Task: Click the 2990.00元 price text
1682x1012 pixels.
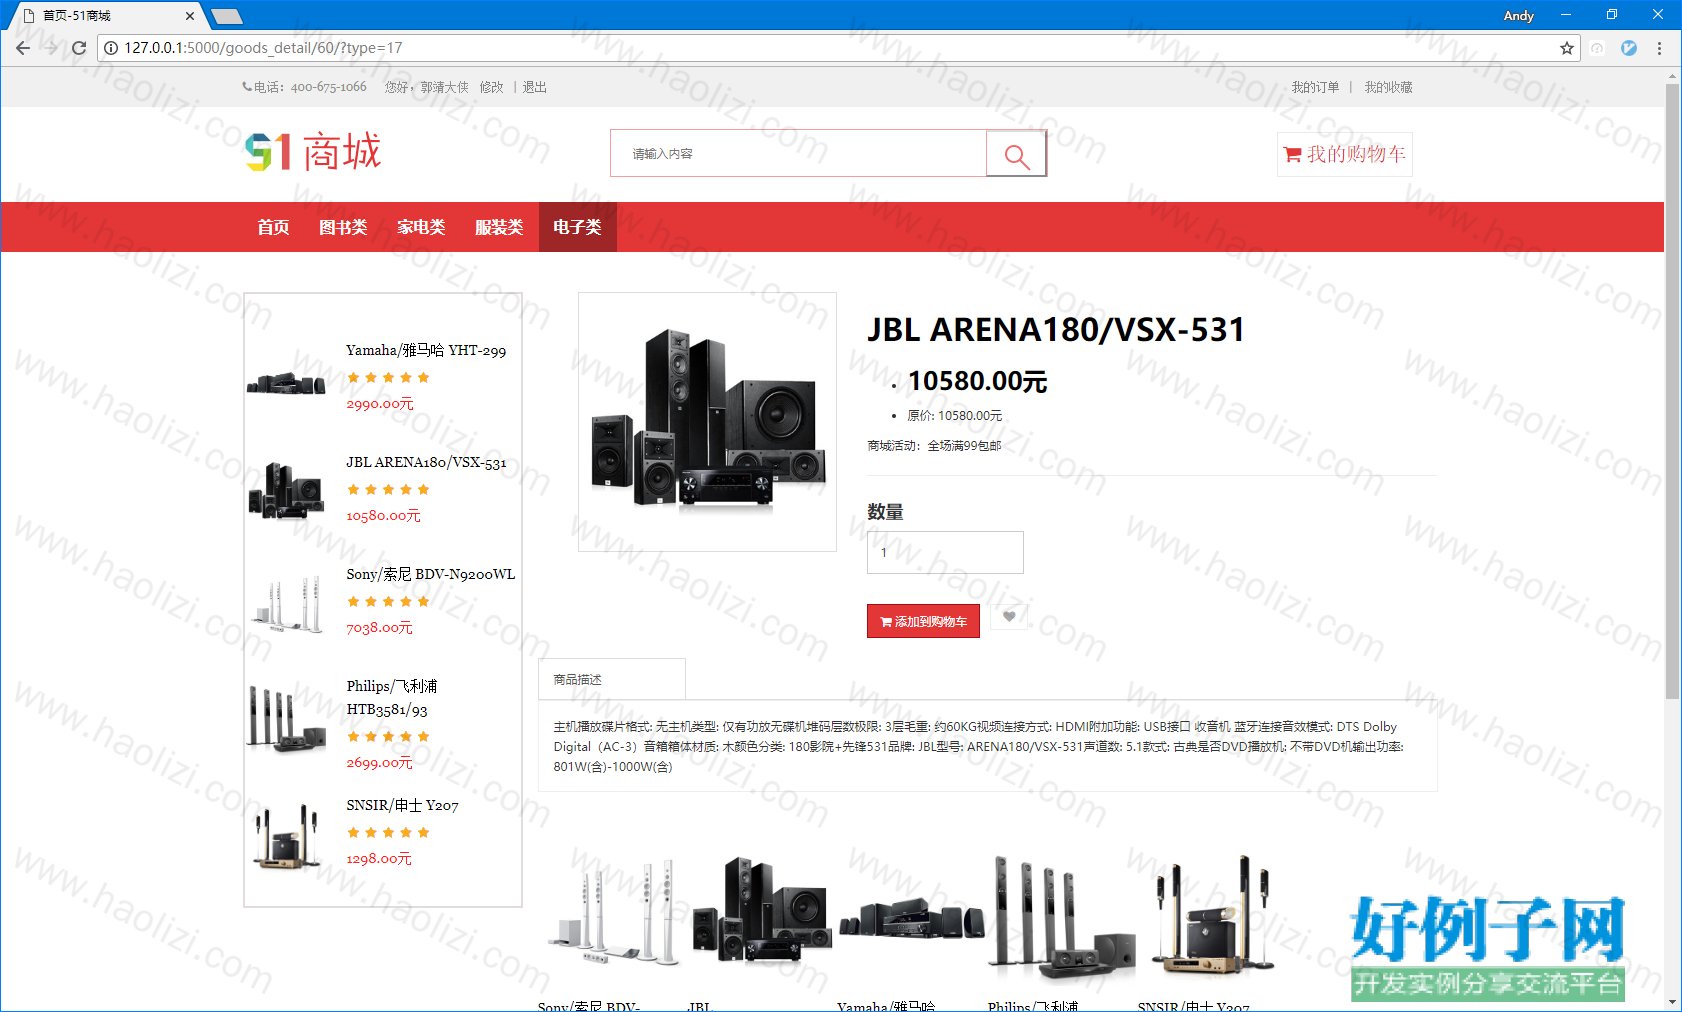Action: tap(380, 404)
